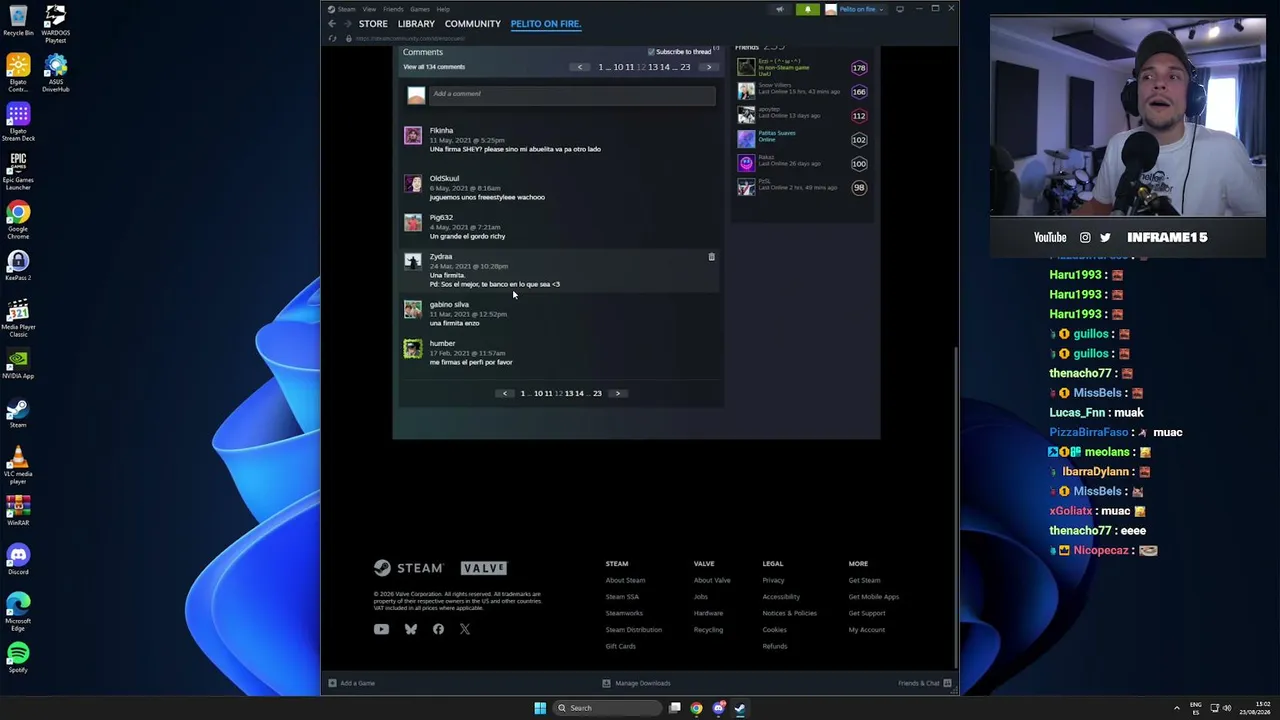Select the WinRAR desktop icon
The width and height of the screenshot is (1280, 720).
coord(18,511)
